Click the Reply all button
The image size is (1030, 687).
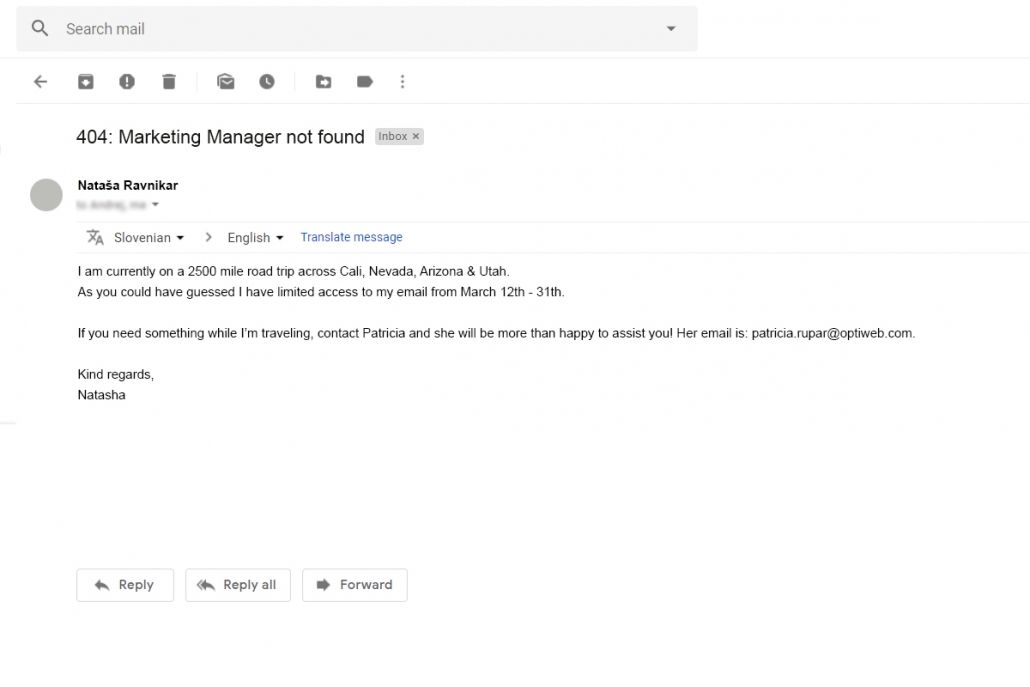point(237,585)
